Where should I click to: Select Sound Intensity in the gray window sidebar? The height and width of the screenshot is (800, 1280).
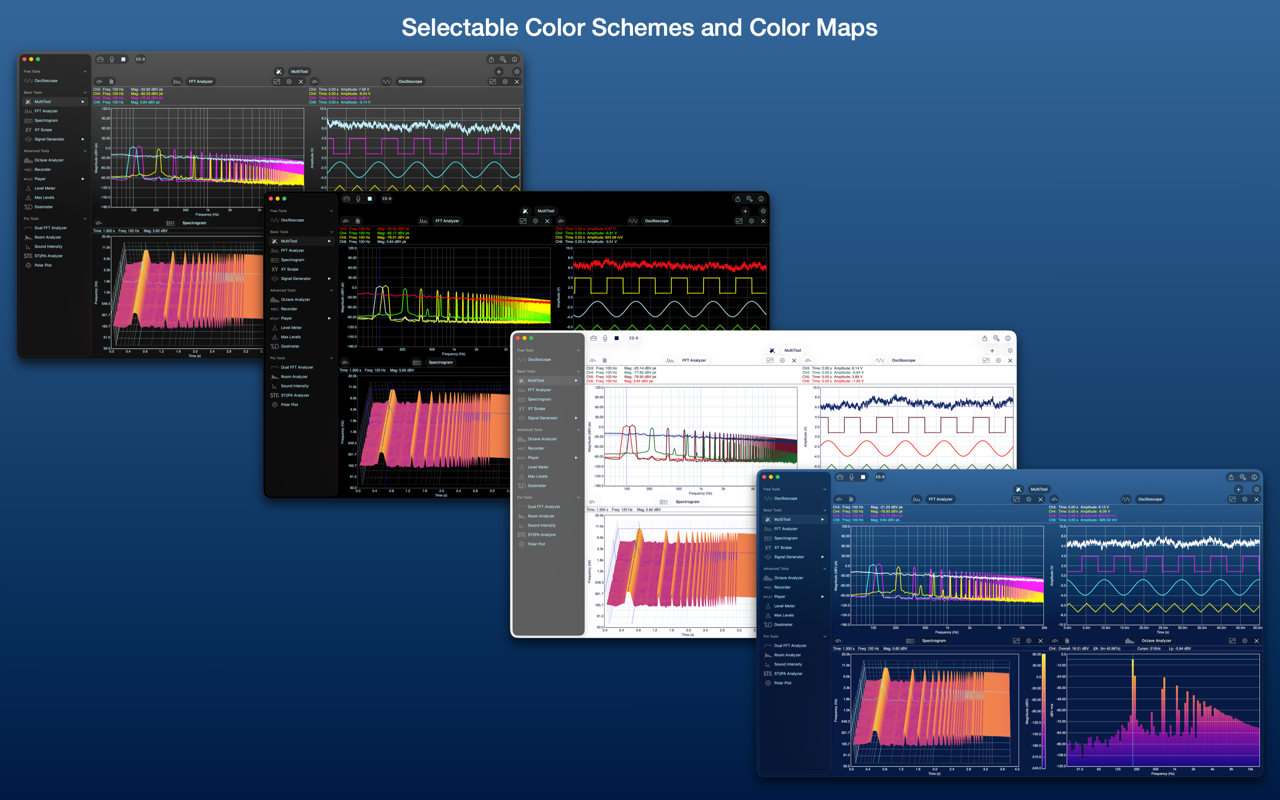tap(46, 247)
